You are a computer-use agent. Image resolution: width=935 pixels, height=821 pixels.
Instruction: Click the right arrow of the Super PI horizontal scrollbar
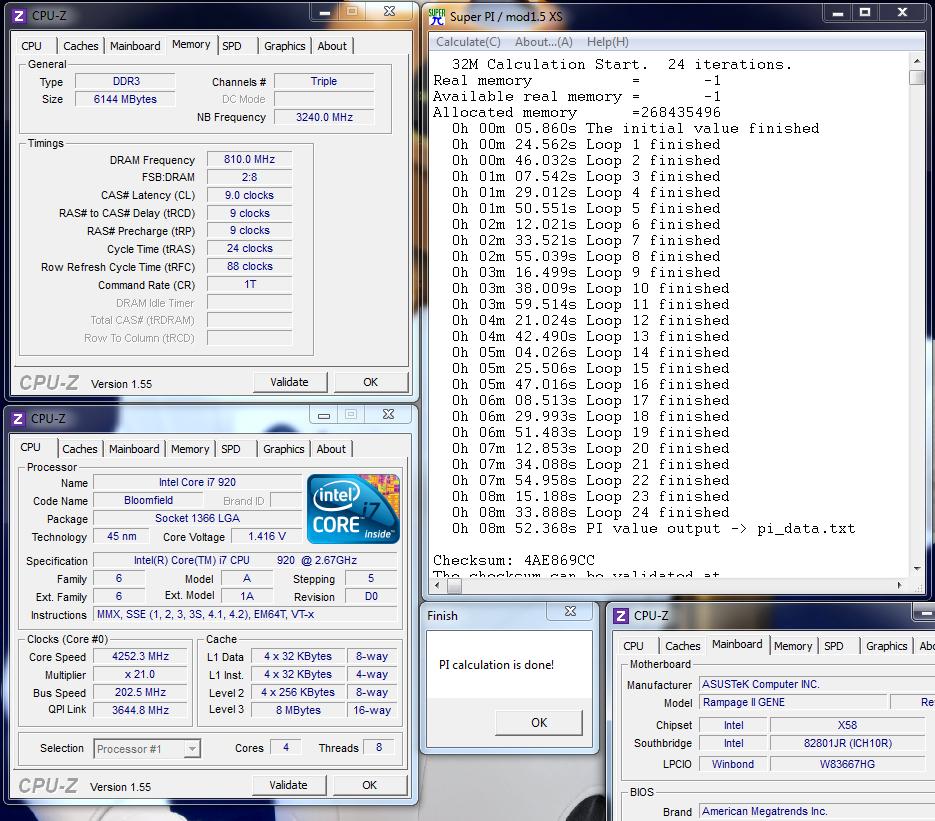click(900, 585)
